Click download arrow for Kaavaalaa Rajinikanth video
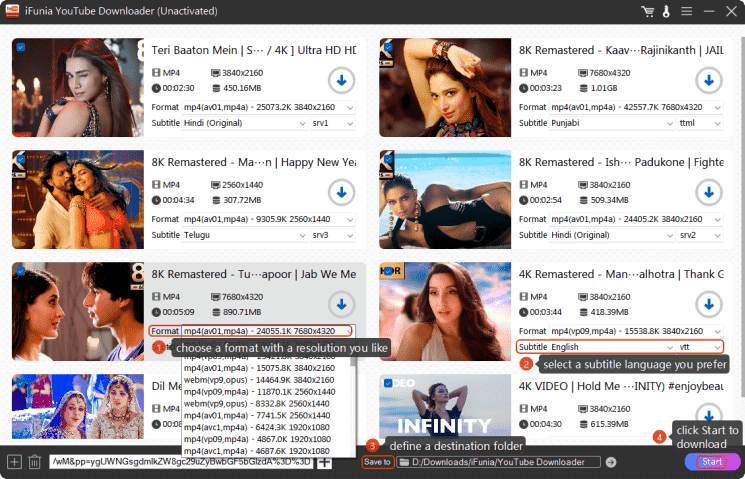Viewport: 745px width, 479px height. point(709,81)
